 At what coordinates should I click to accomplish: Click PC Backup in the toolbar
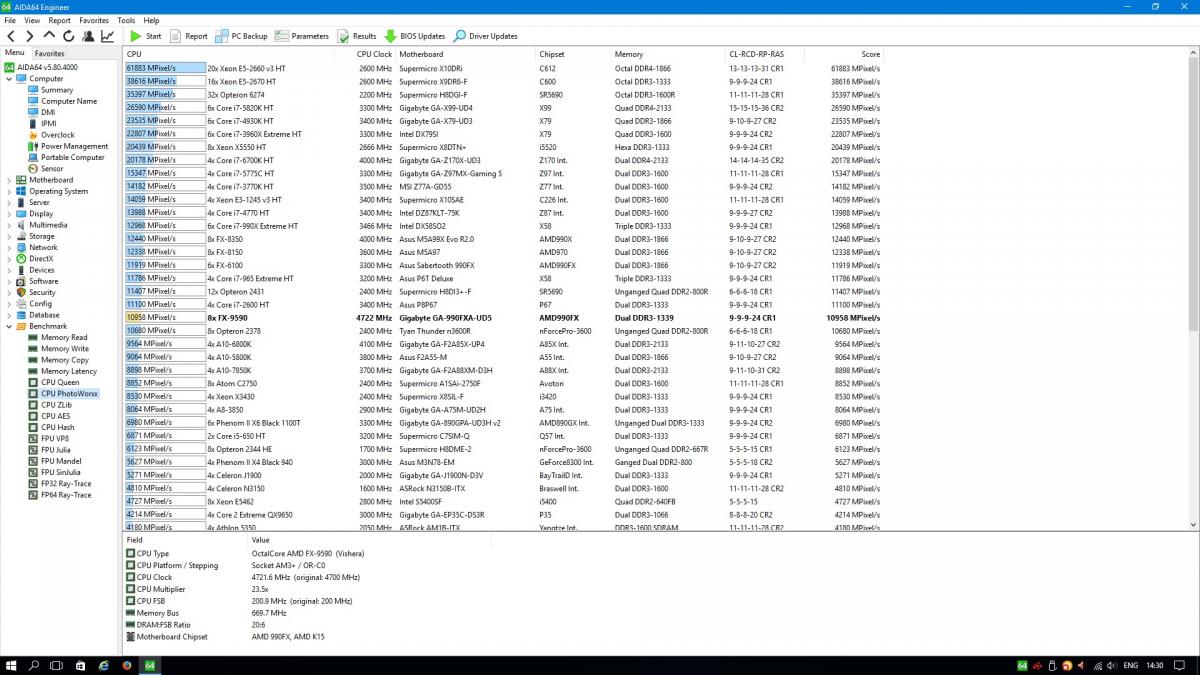(x=241, y=36)
